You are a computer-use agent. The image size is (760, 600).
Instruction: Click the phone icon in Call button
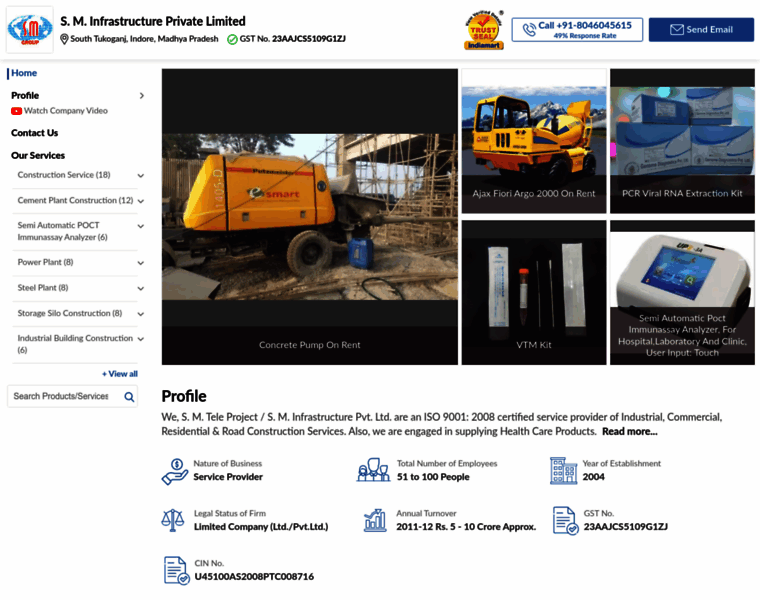(x=529, y=30)
